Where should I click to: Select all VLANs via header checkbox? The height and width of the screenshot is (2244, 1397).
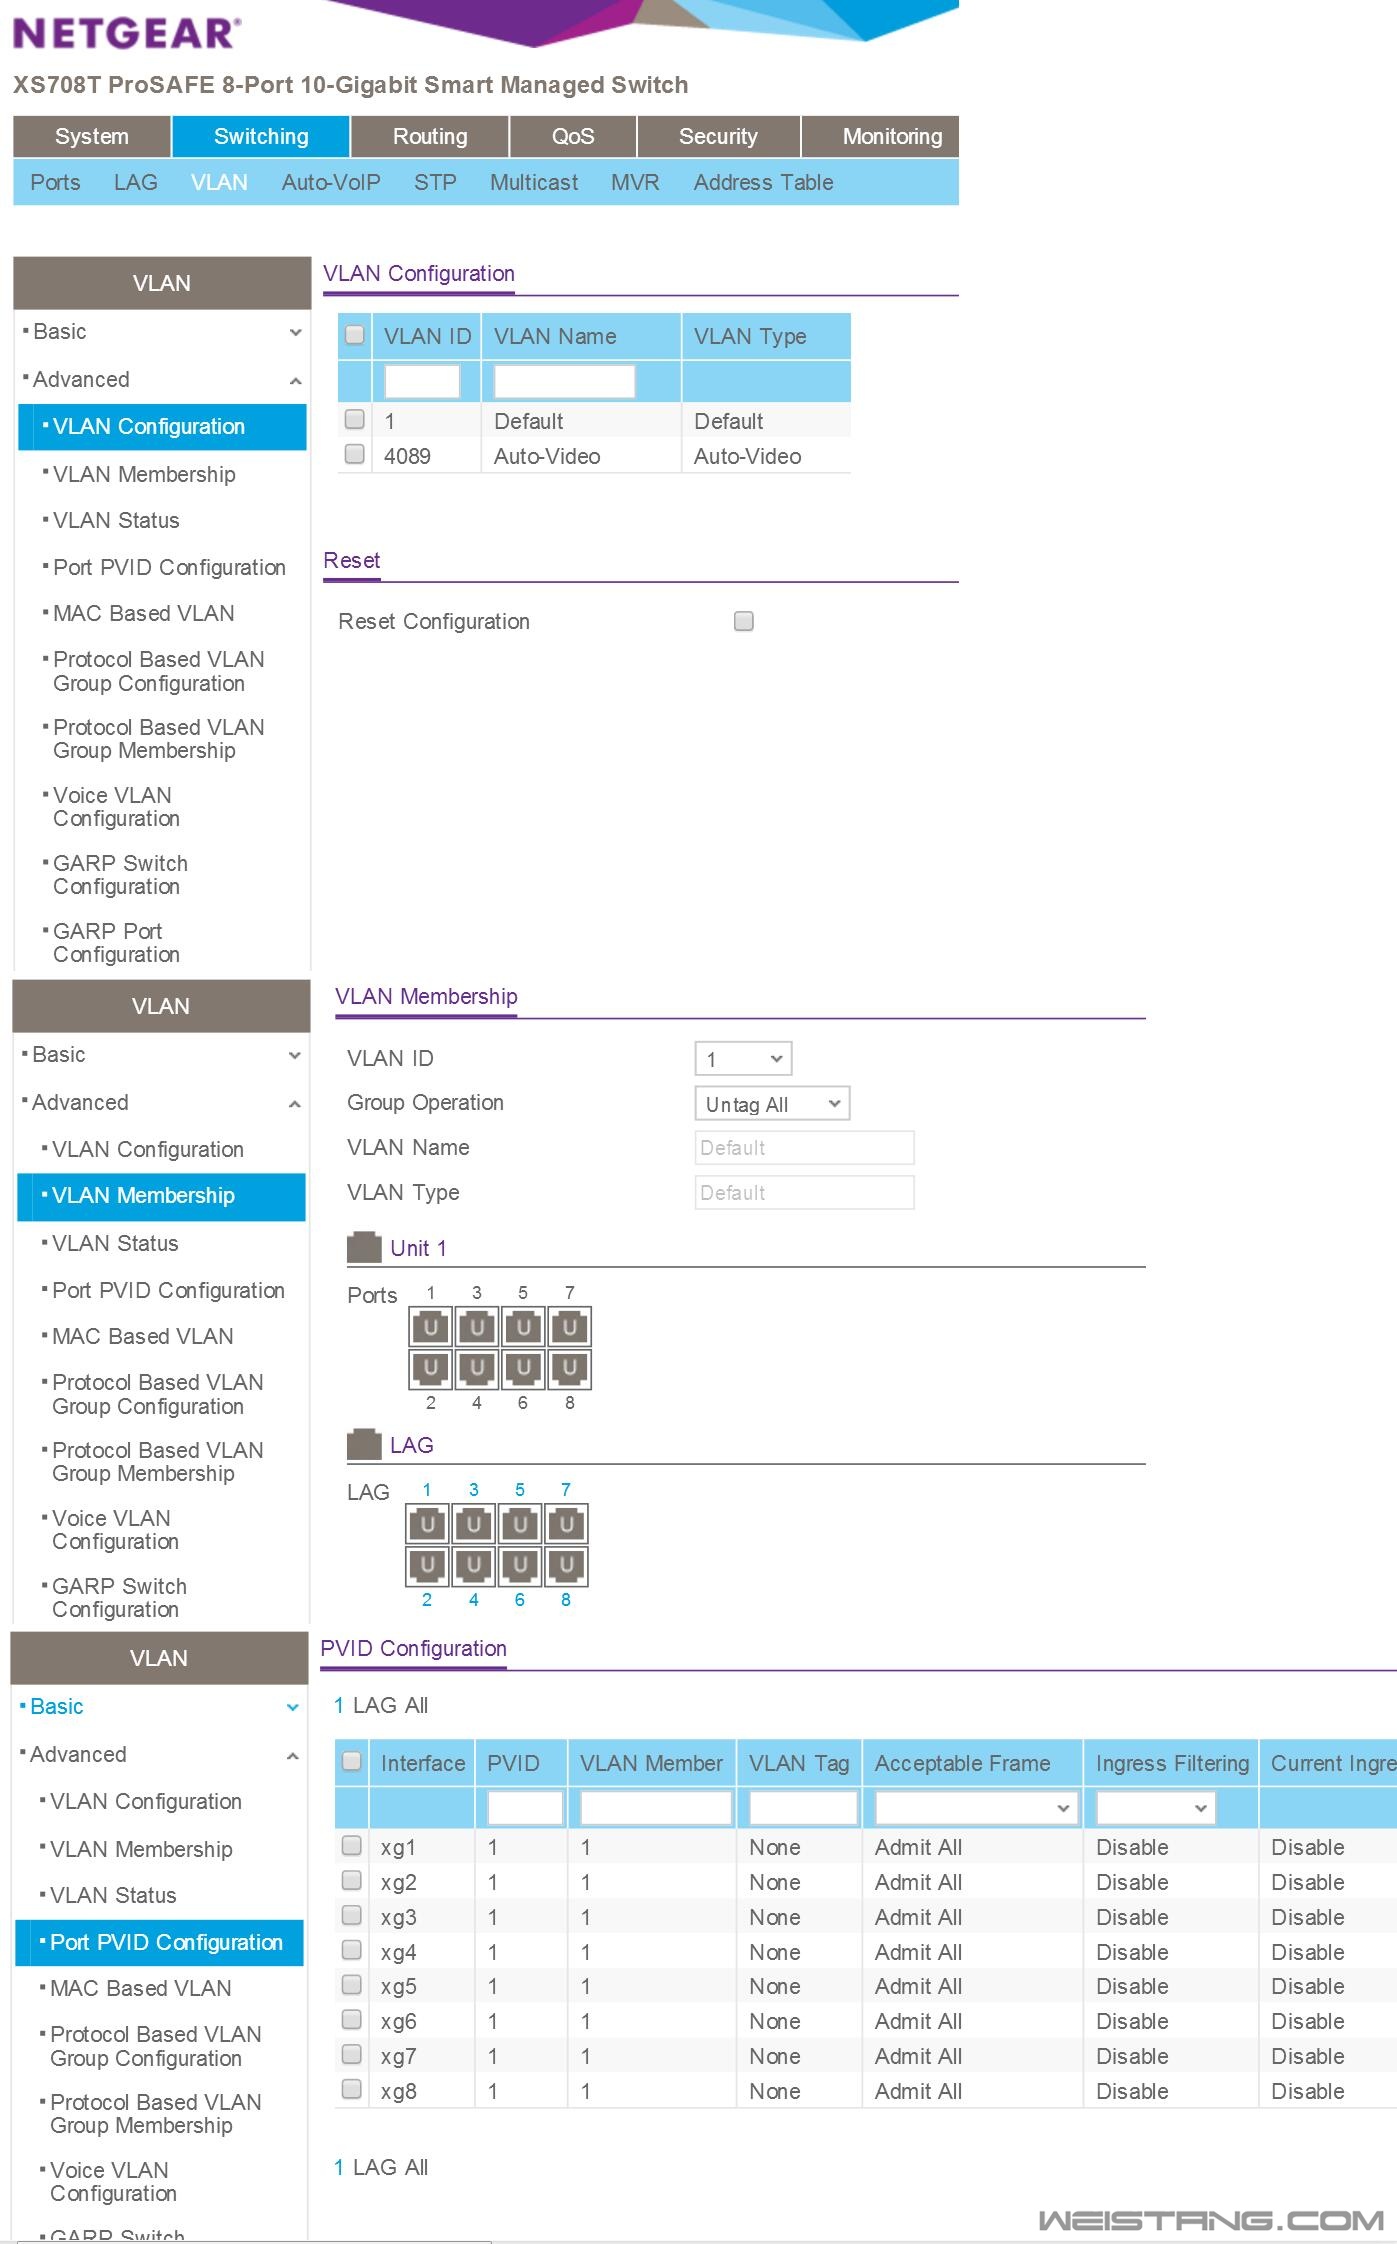coord(355,335)
